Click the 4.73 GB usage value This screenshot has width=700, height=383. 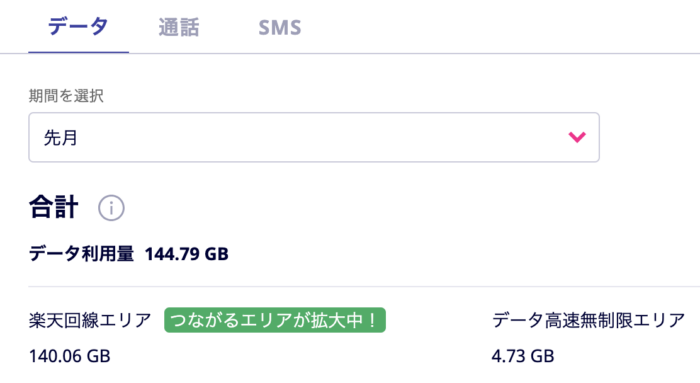523,356
